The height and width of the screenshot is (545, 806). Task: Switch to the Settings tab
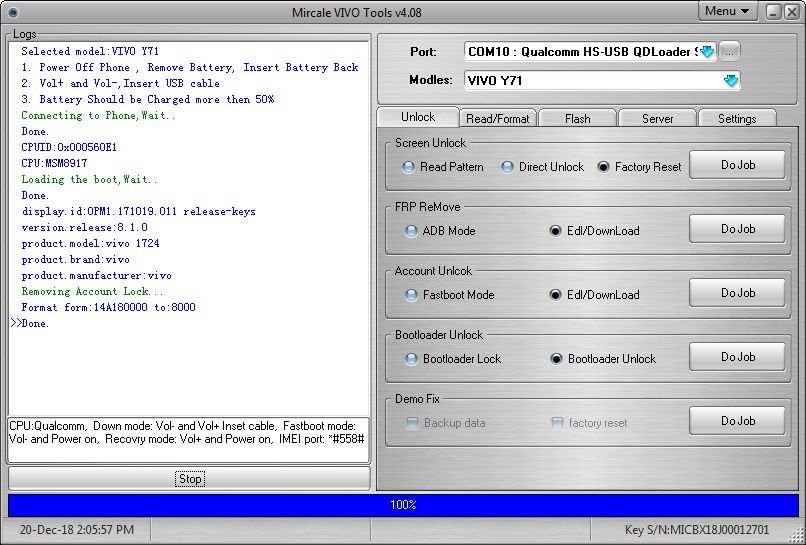pos(737,119)
